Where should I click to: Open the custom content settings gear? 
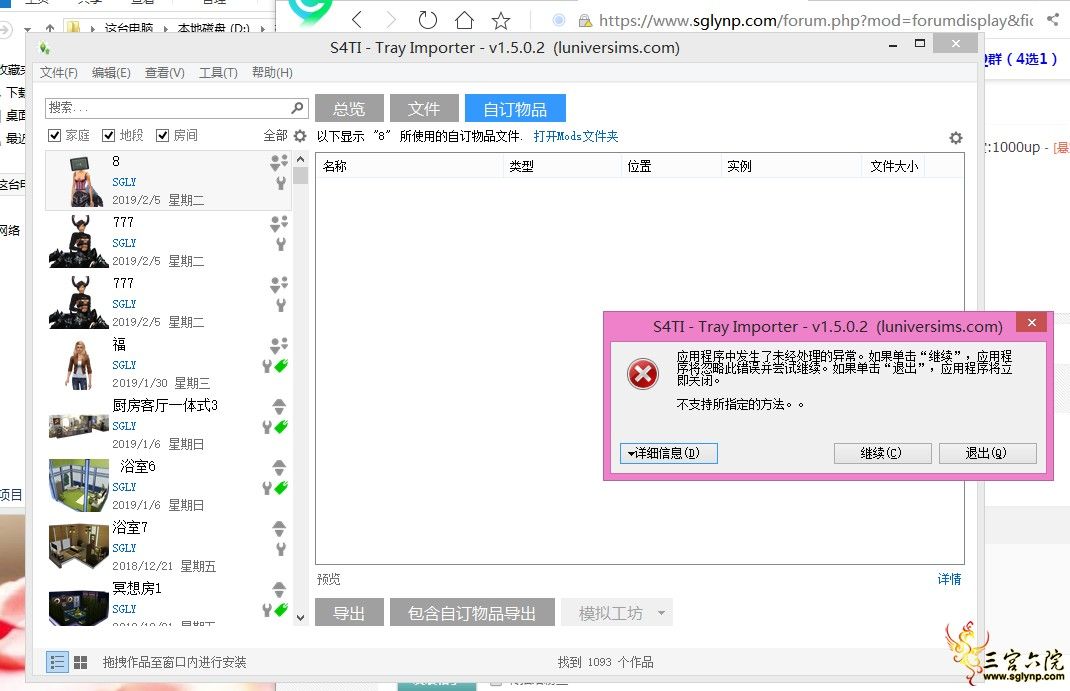coord(955,138)
